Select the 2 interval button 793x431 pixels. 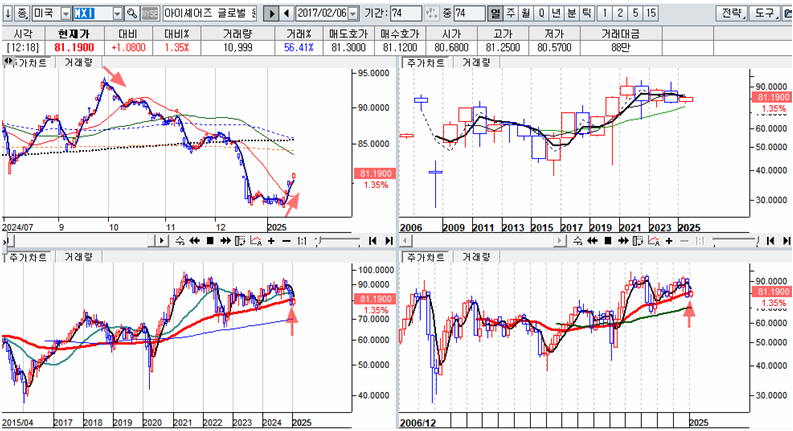click(620, 13)
